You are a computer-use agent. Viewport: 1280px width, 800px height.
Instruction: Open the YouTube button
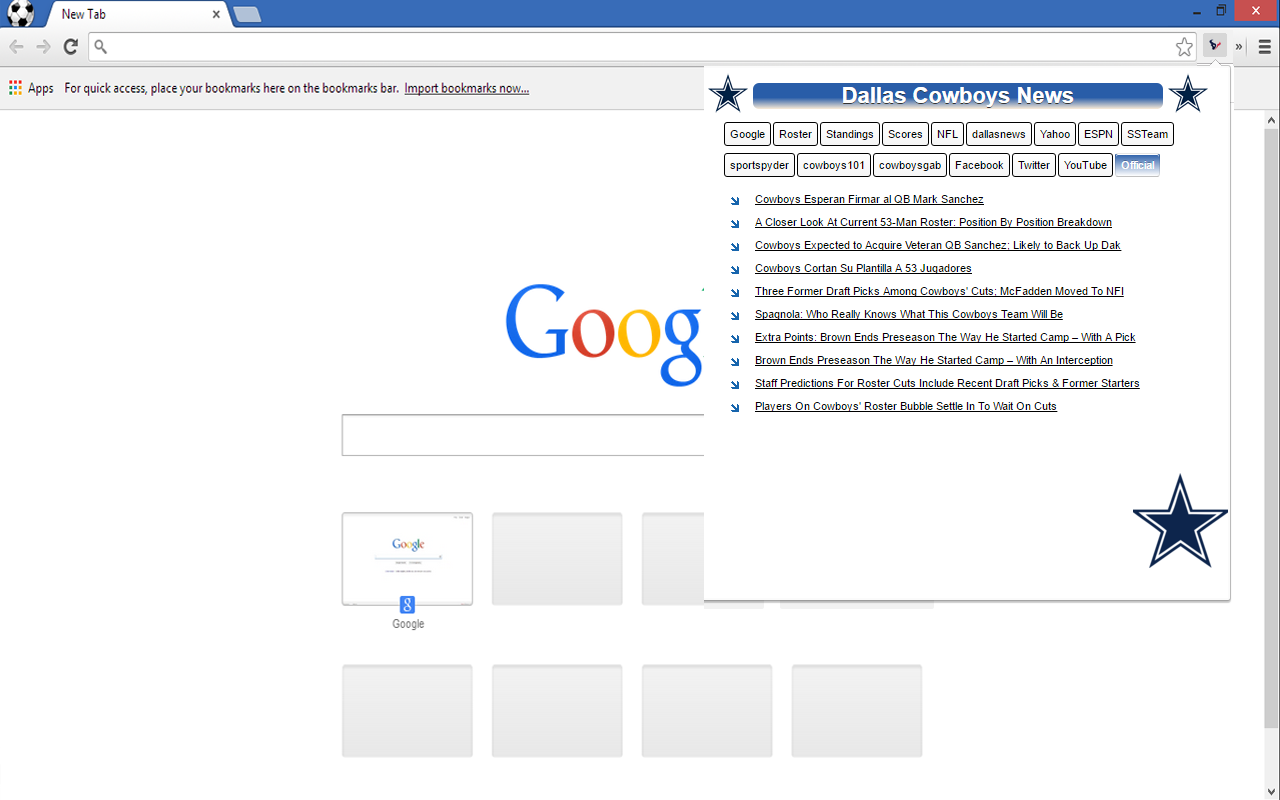pos(1085,165)
